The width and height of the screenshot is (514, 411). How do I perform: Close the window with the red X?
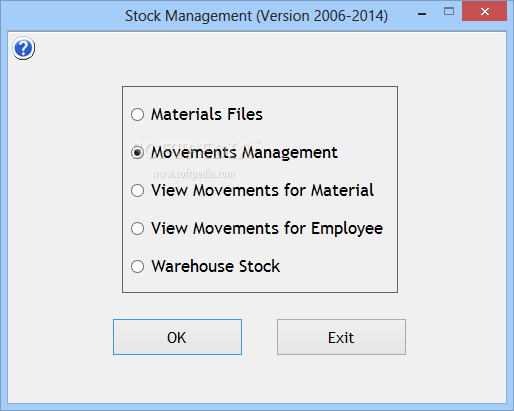[484, 11]
